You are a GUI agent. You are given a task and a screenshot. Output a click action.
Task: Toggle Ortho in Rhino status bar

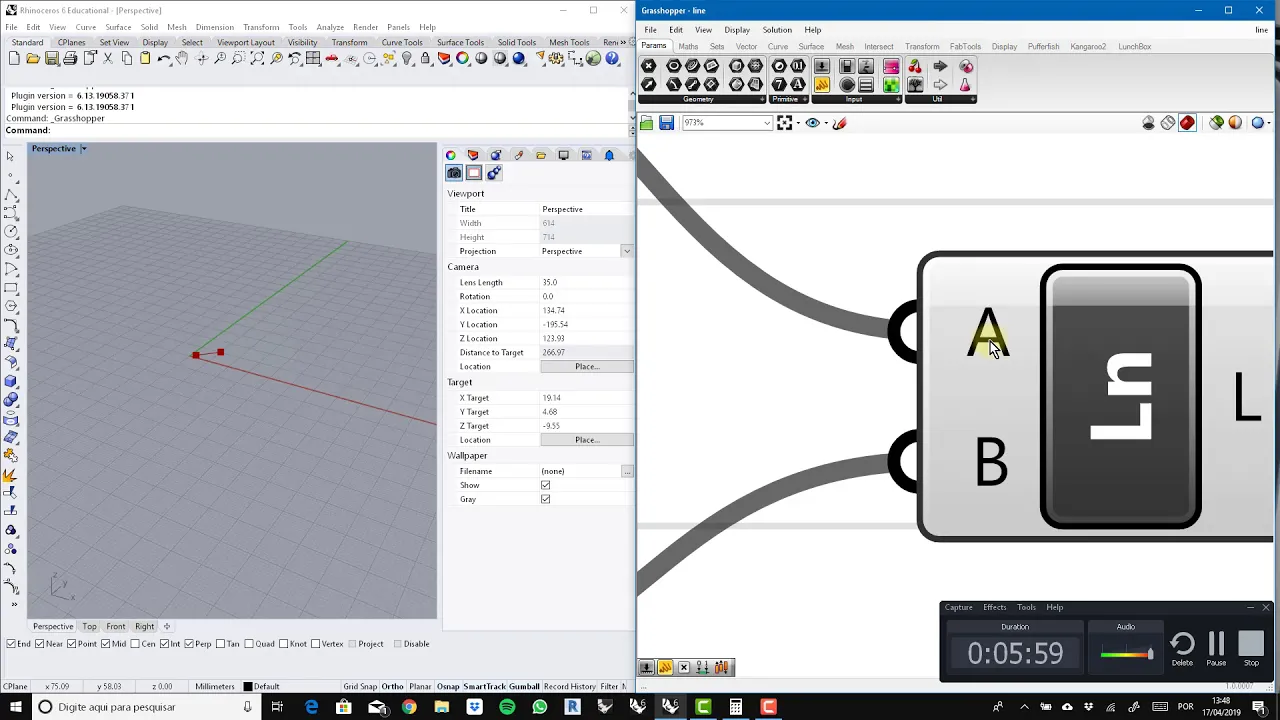click(x=392, y=687)
